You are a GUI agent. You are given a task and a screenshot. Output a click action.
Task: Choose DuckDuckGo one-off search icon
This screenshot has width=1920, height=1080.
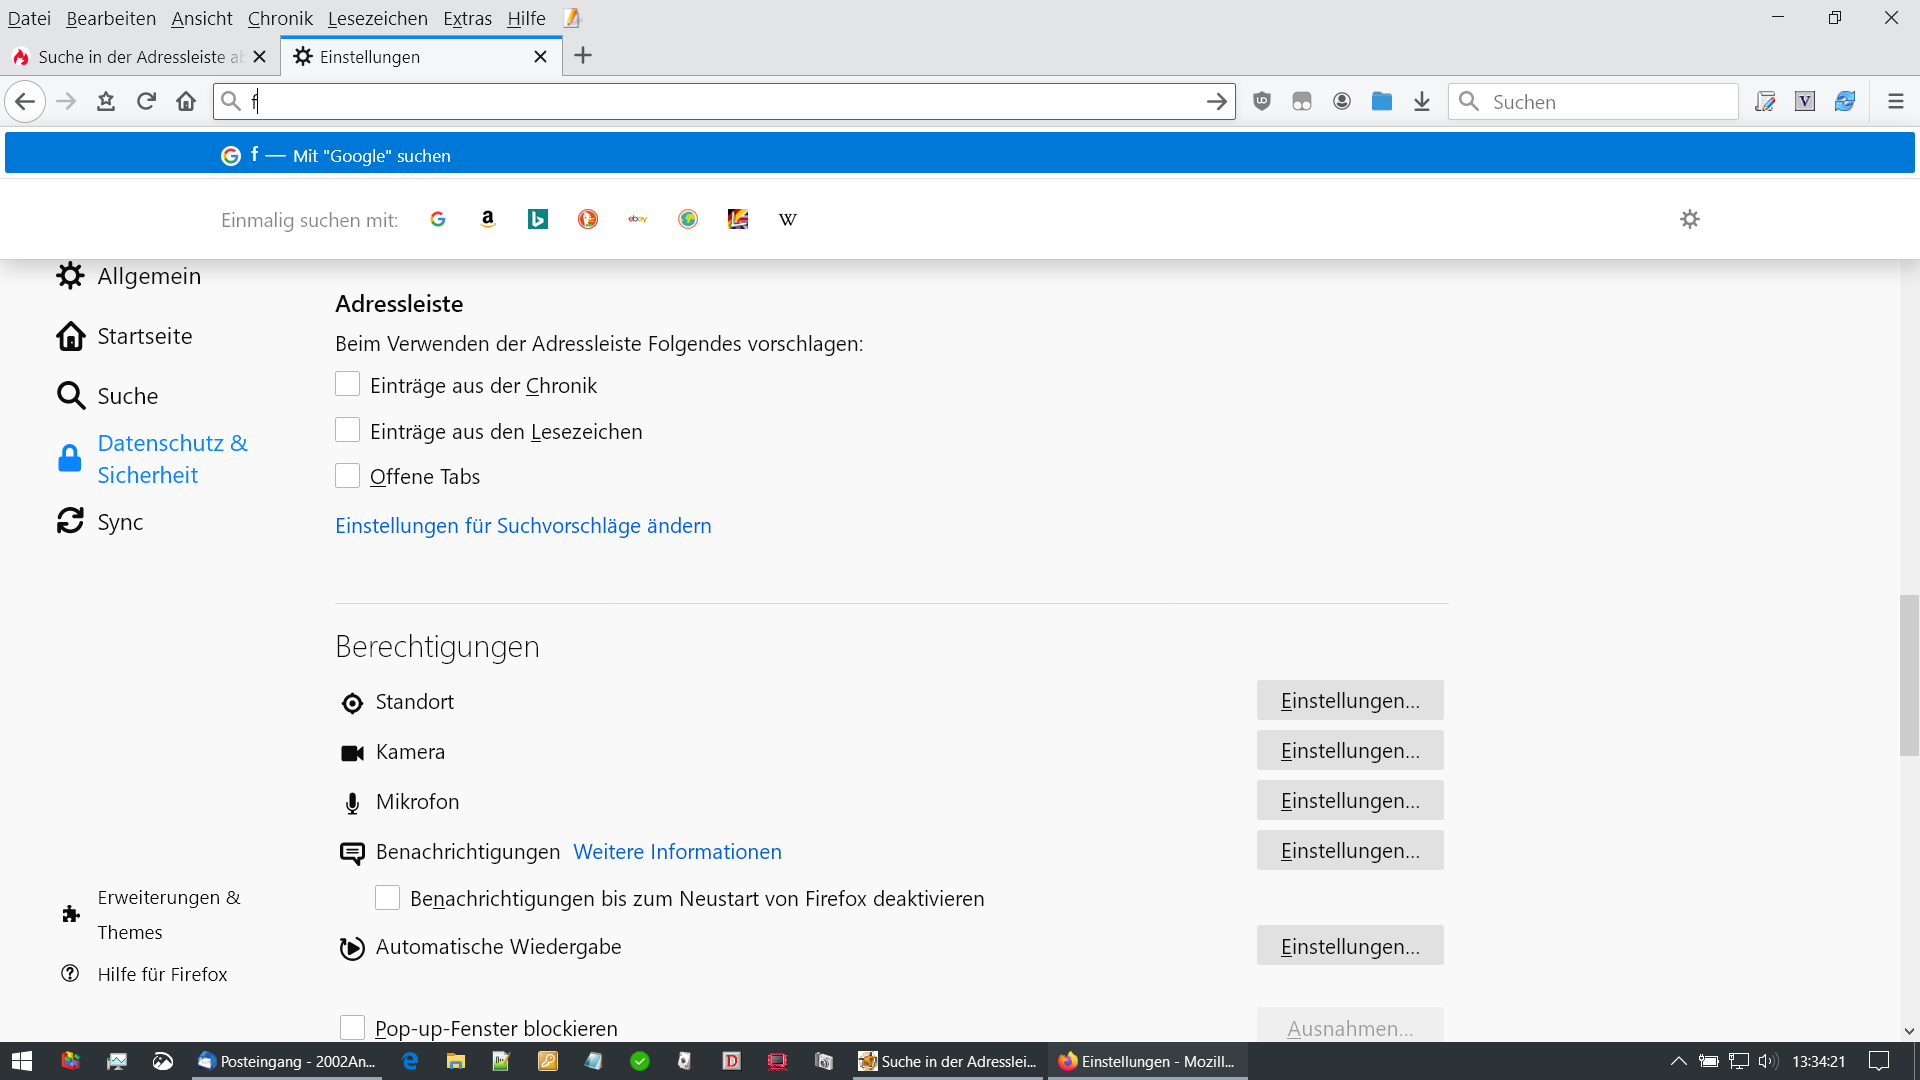(588, 219)
